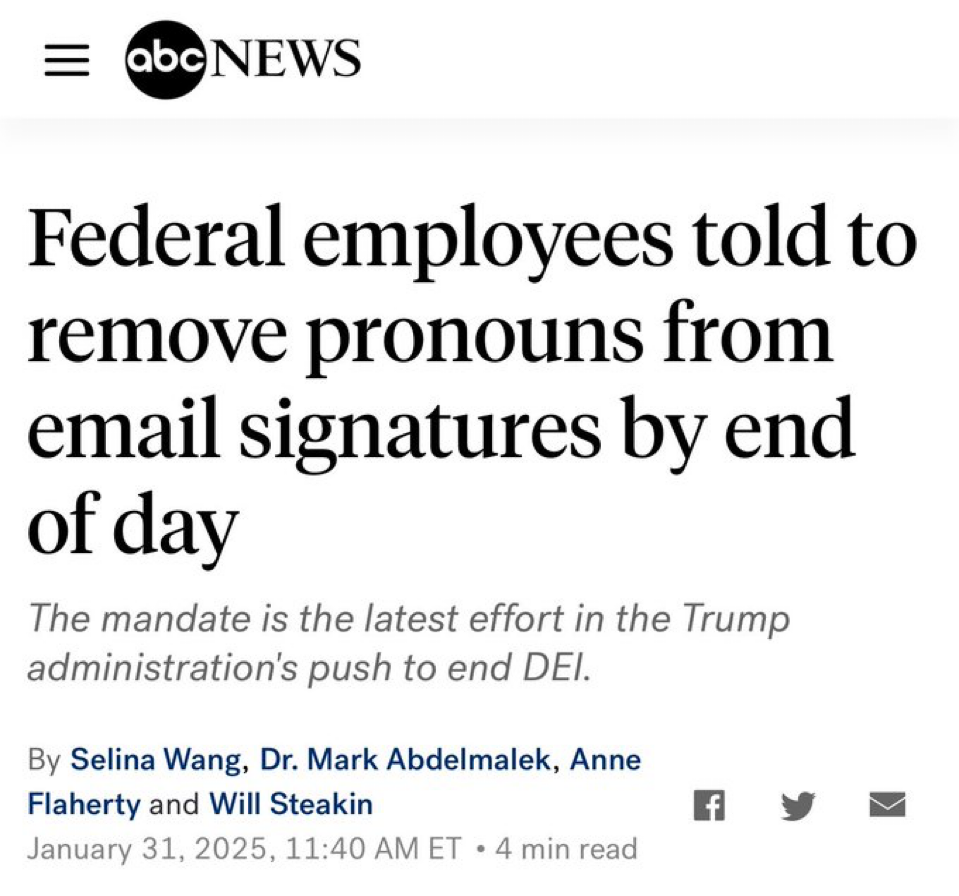Click the 4 min read label

[x=566, y=849]
